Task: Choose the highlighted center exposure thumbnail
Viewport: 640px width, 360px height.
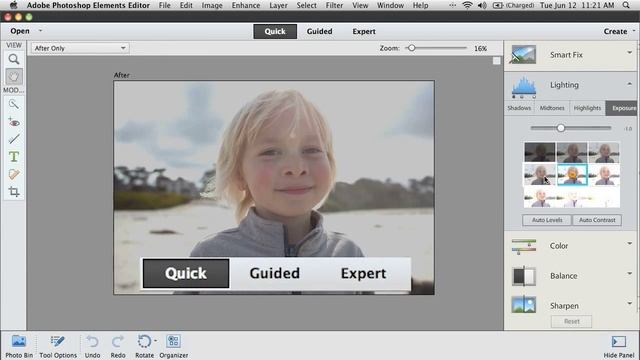Action: point(572,175)
